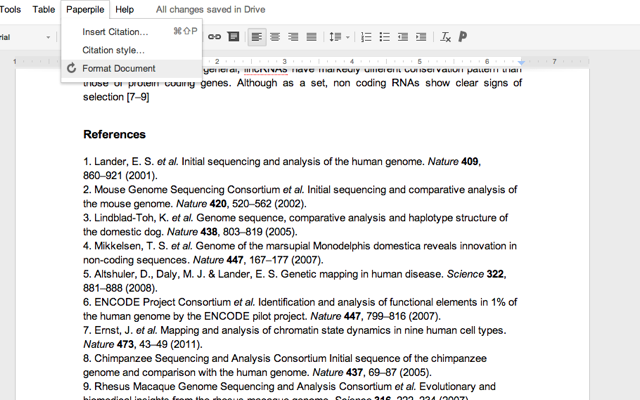Toggle right text alignment
640x400 pixels.
293,37
